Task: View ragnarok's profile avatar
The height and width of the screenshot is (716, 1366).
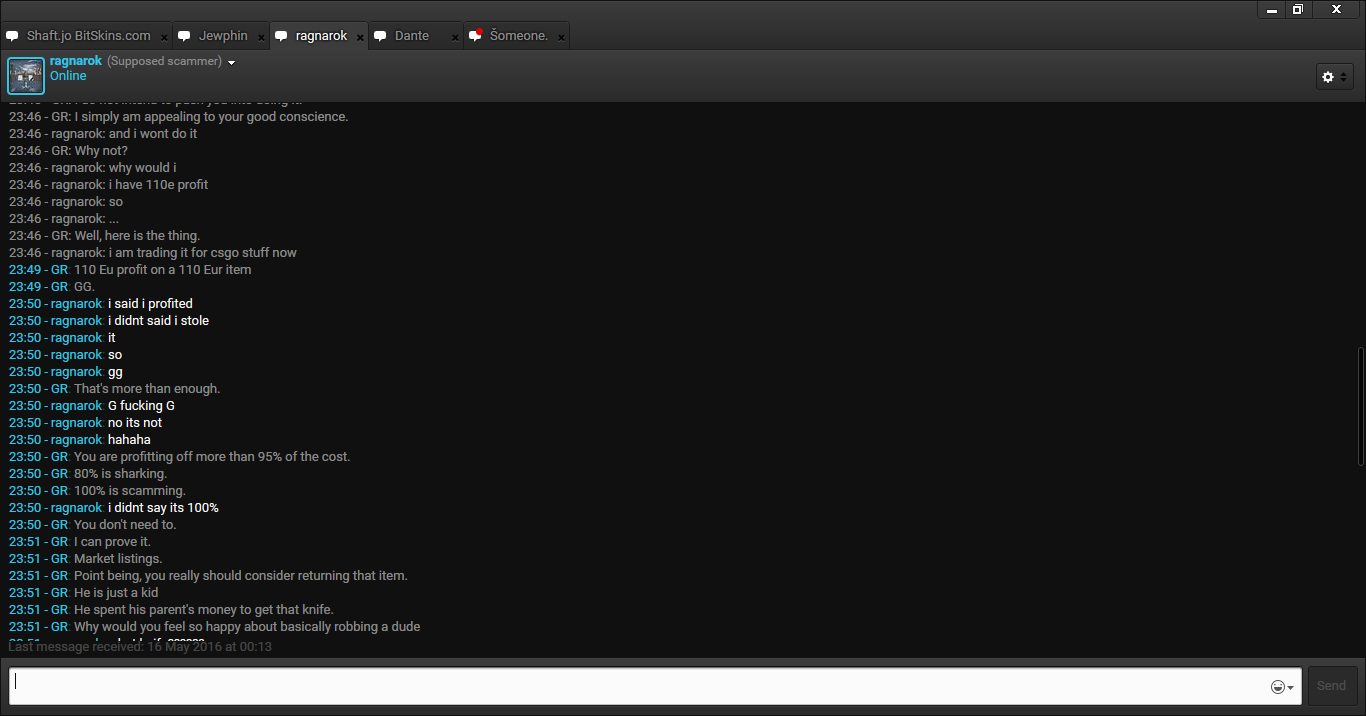Action: coord(26,76)
